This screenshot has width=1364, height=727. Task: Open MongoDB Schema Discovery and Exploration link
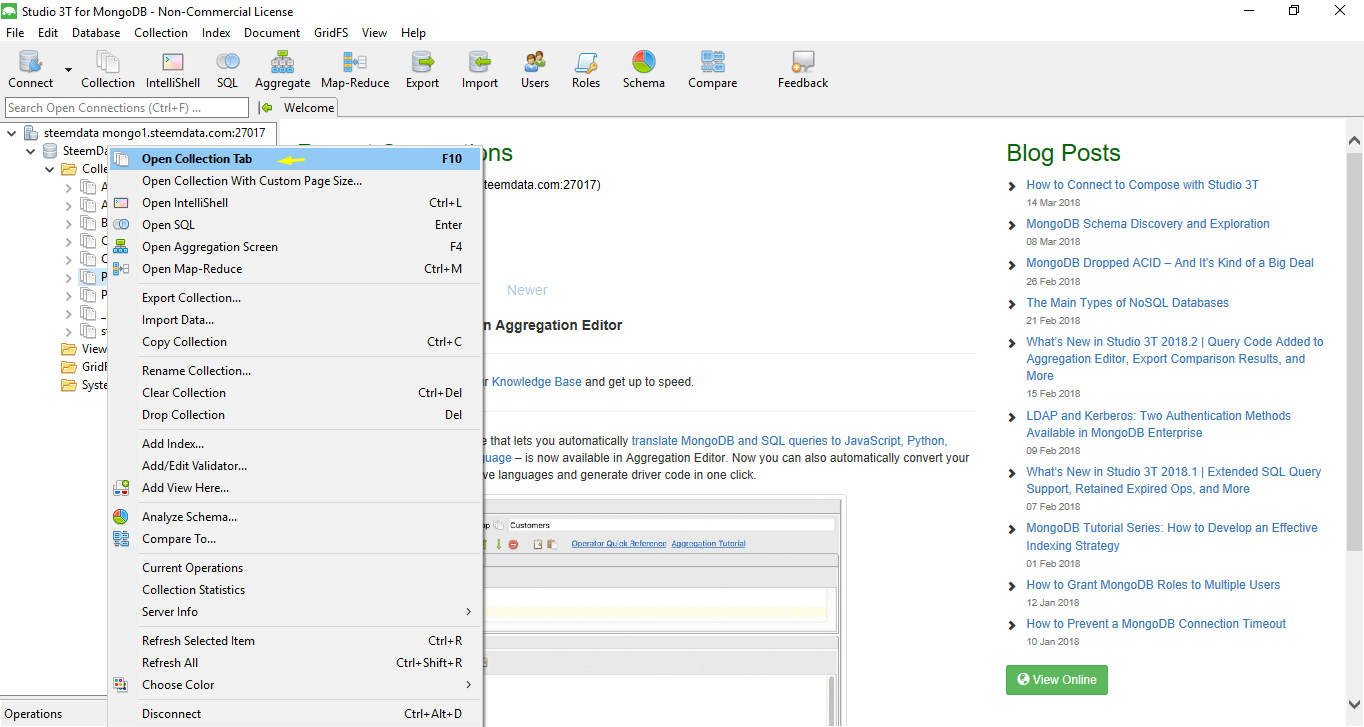click(x=1148, y=224)
